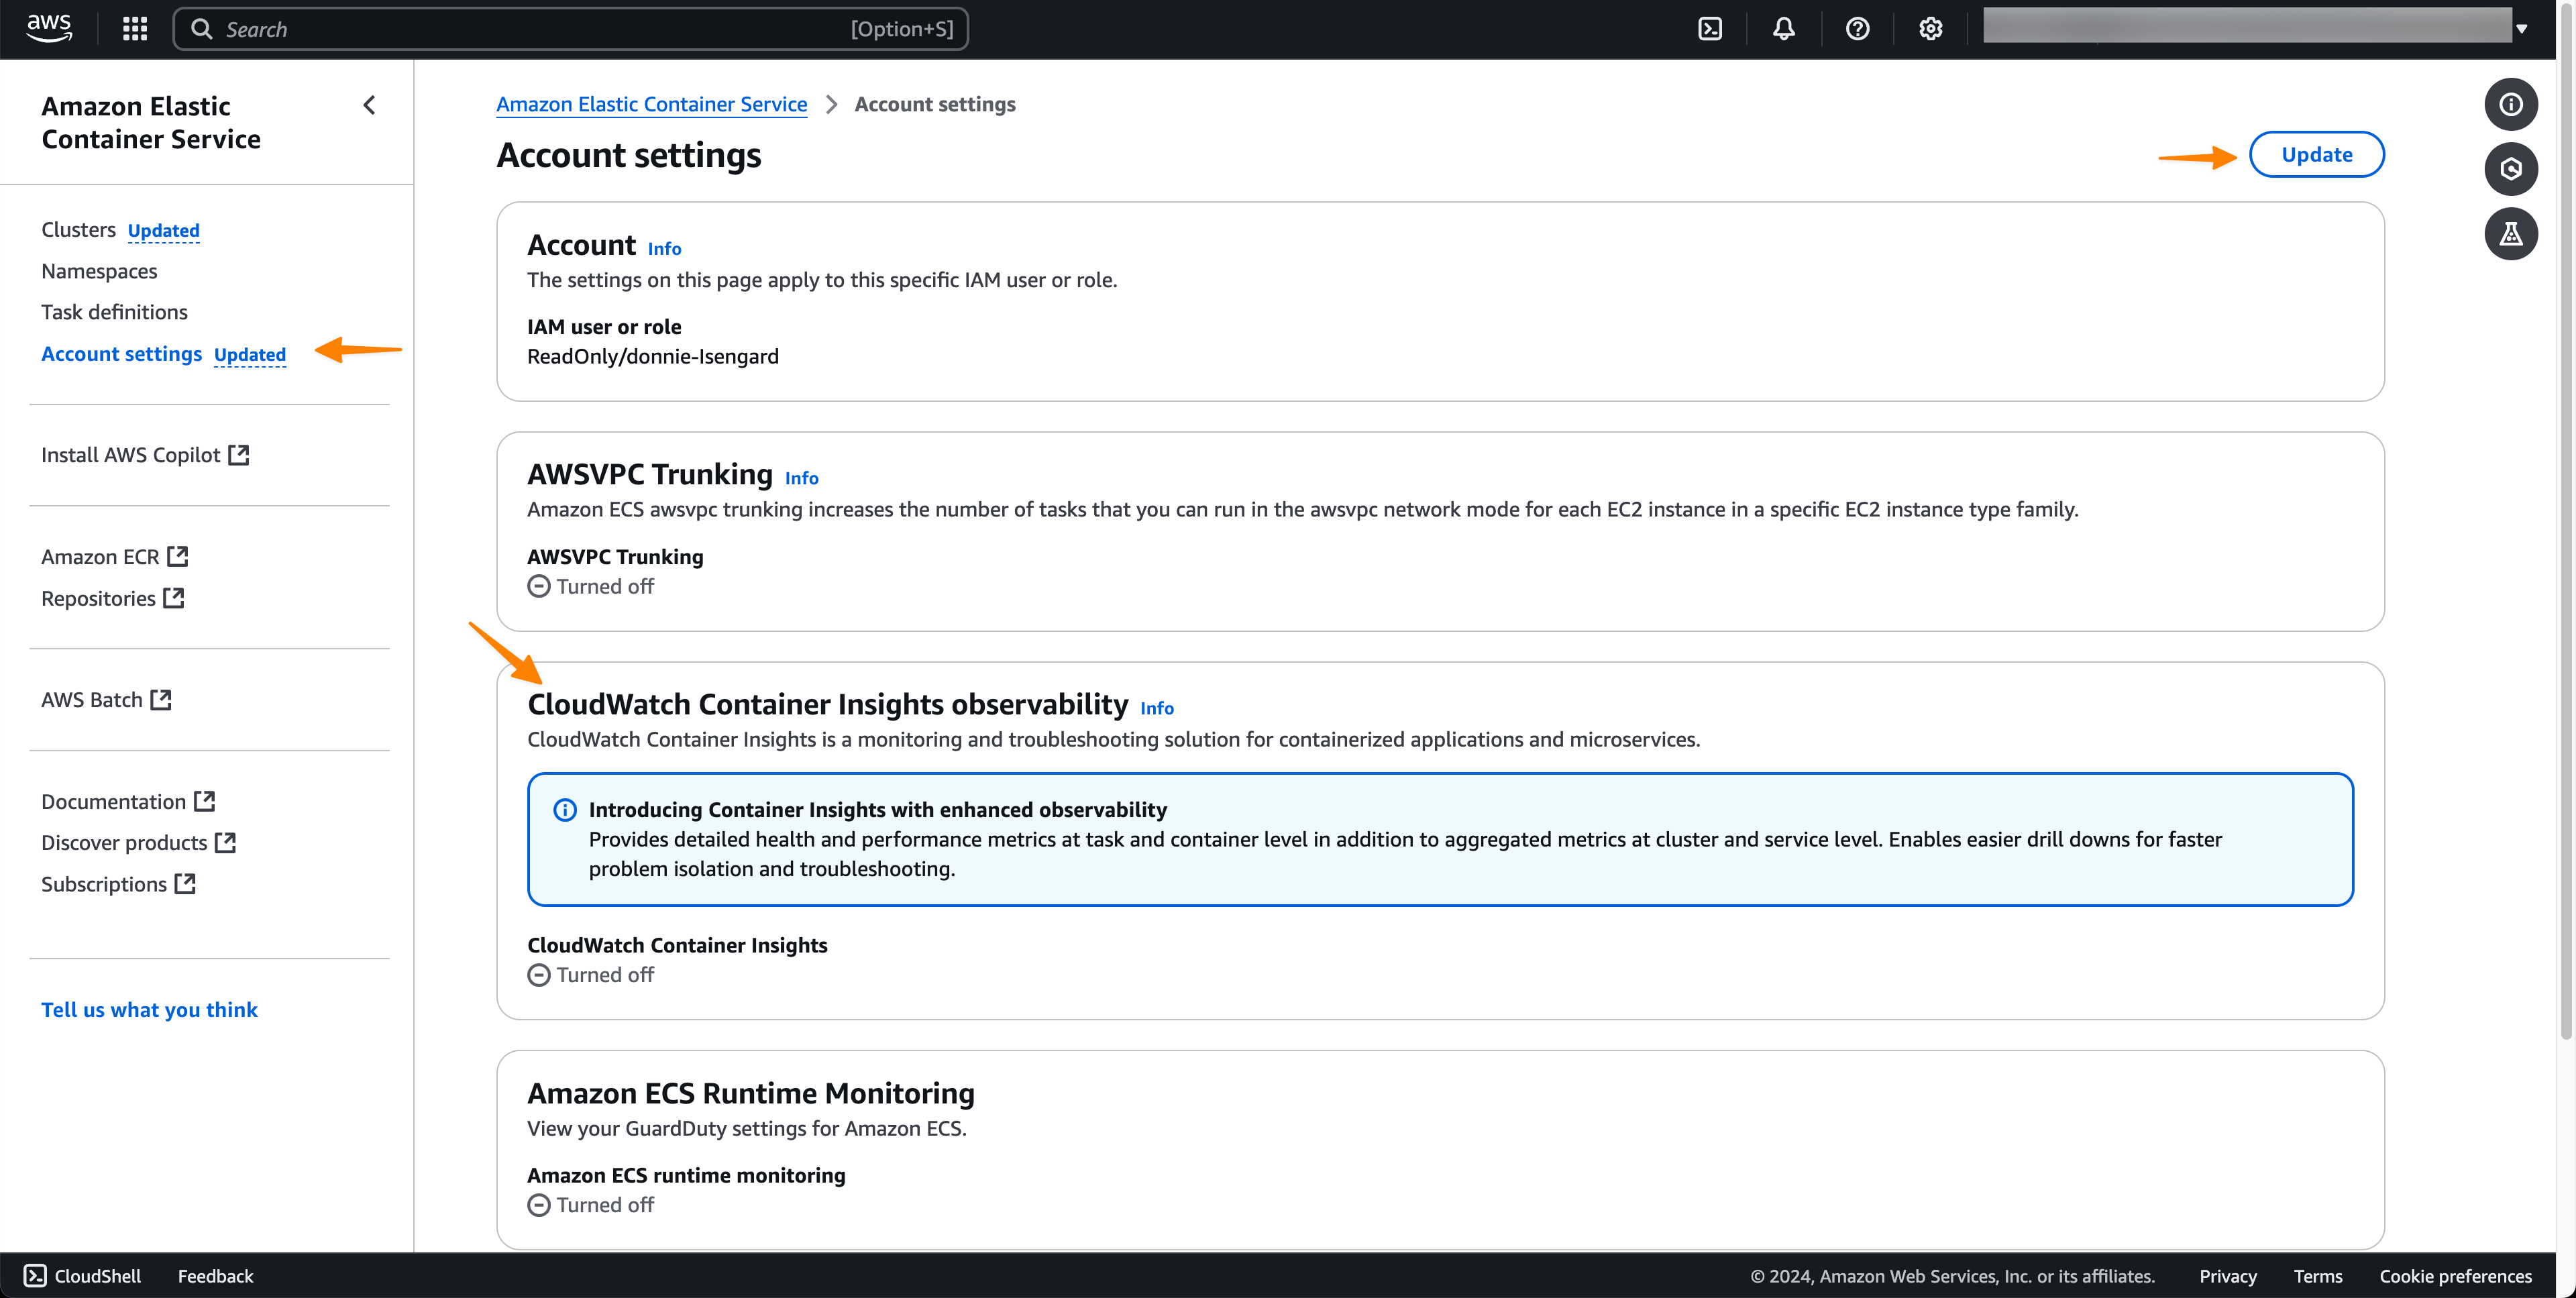Click Info next to AWSVPC Trunking

point(801,478)
